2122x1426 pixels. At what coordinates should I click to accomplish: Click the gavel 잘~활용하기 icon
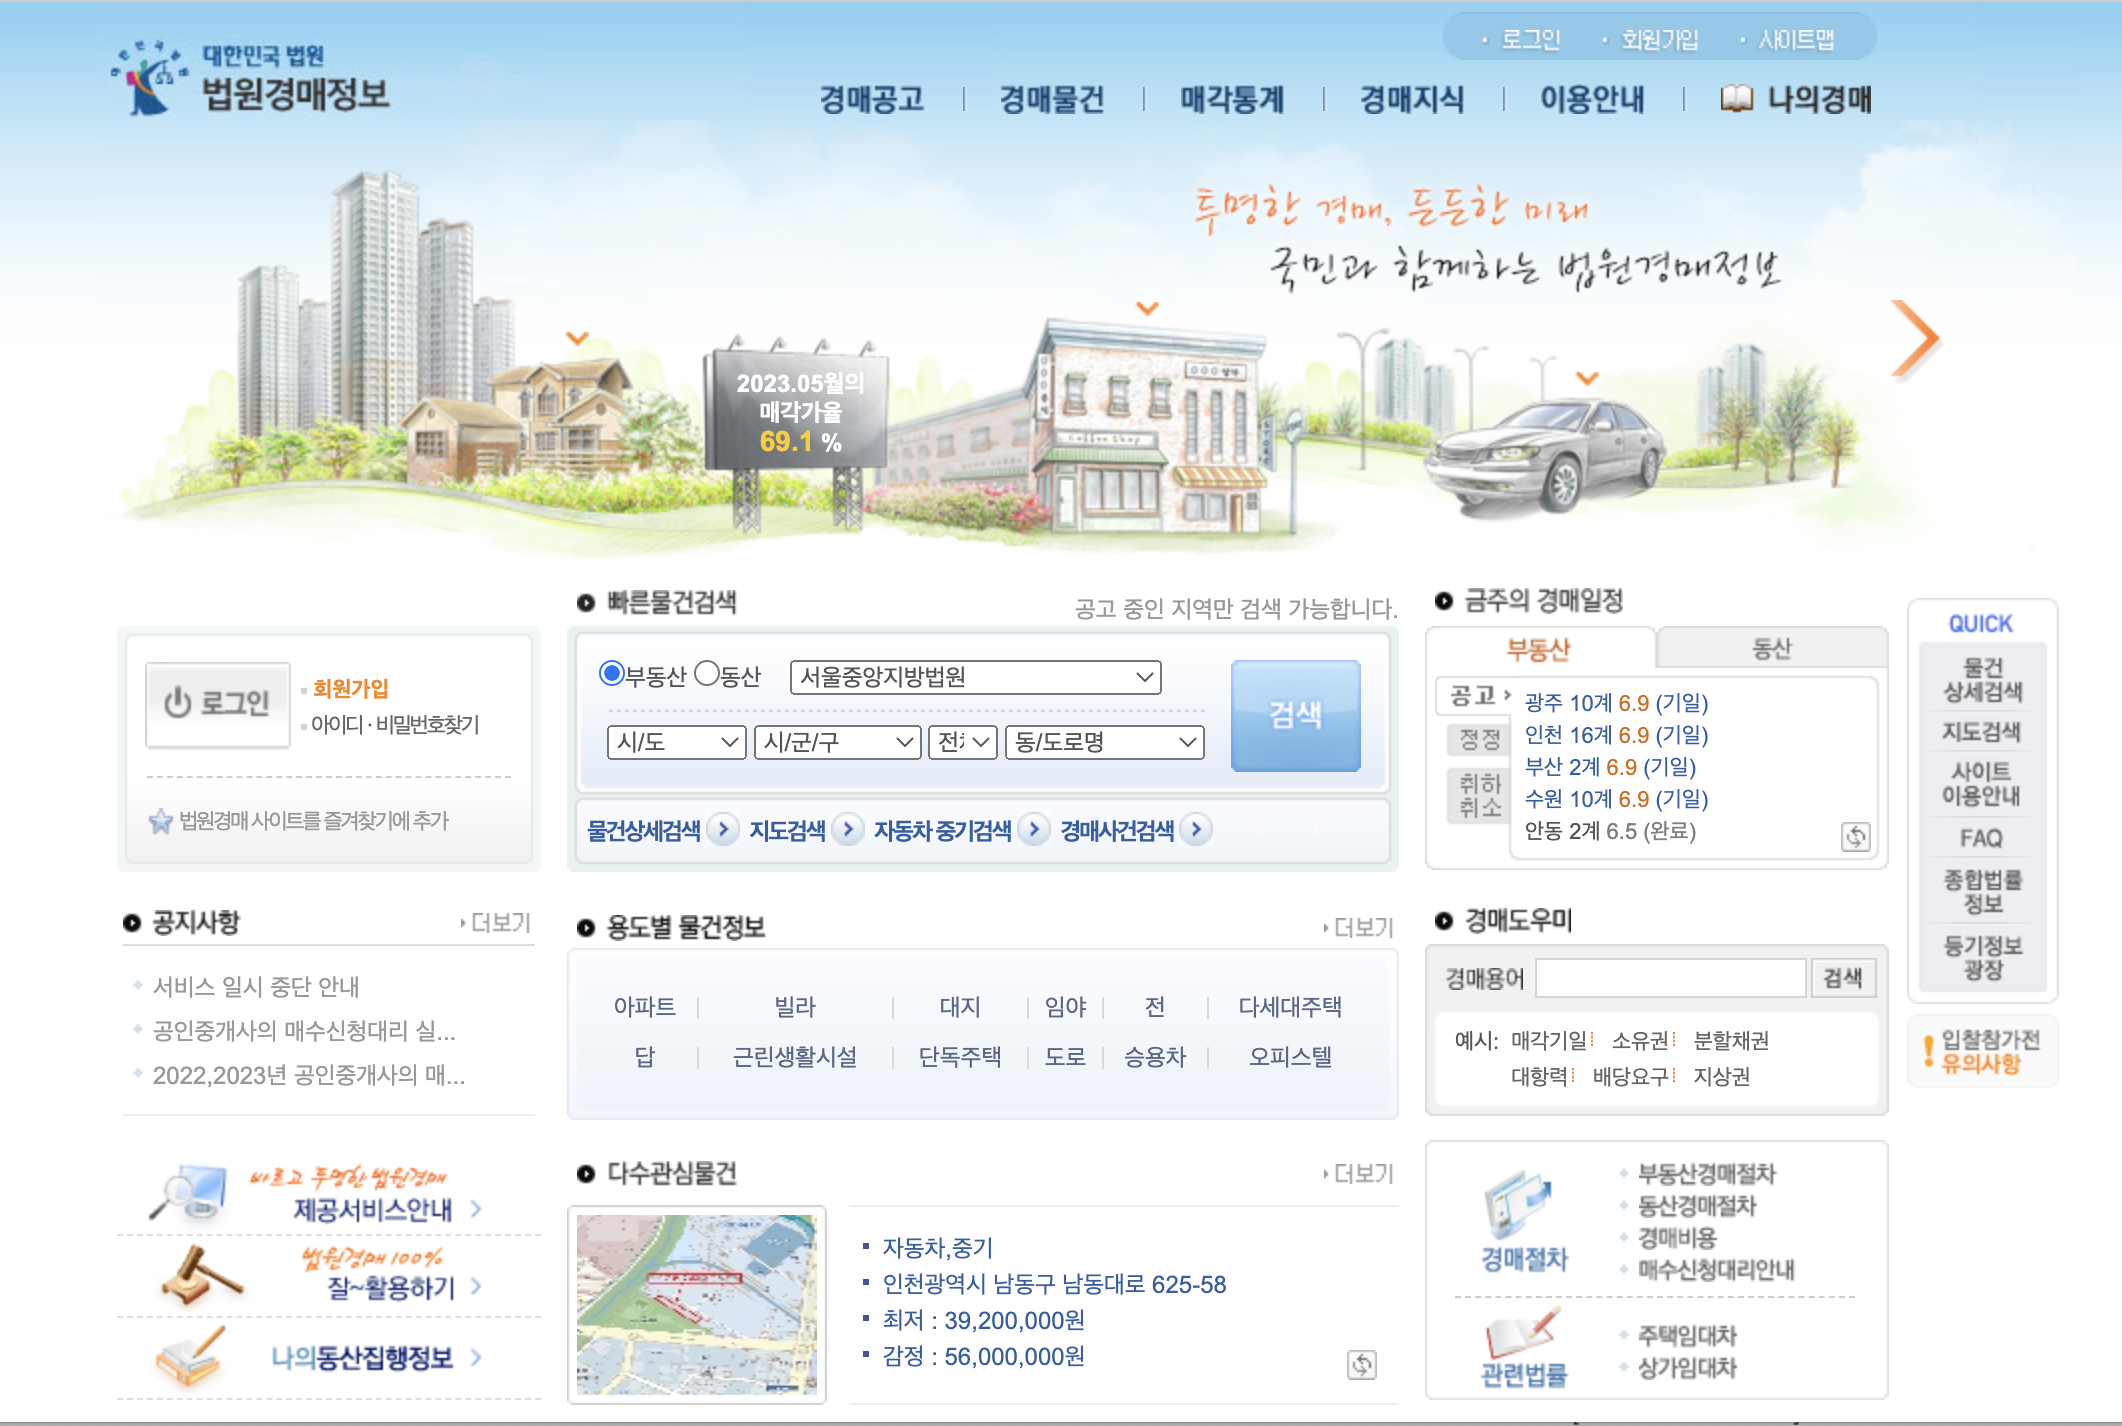(x=198, y=1276)
